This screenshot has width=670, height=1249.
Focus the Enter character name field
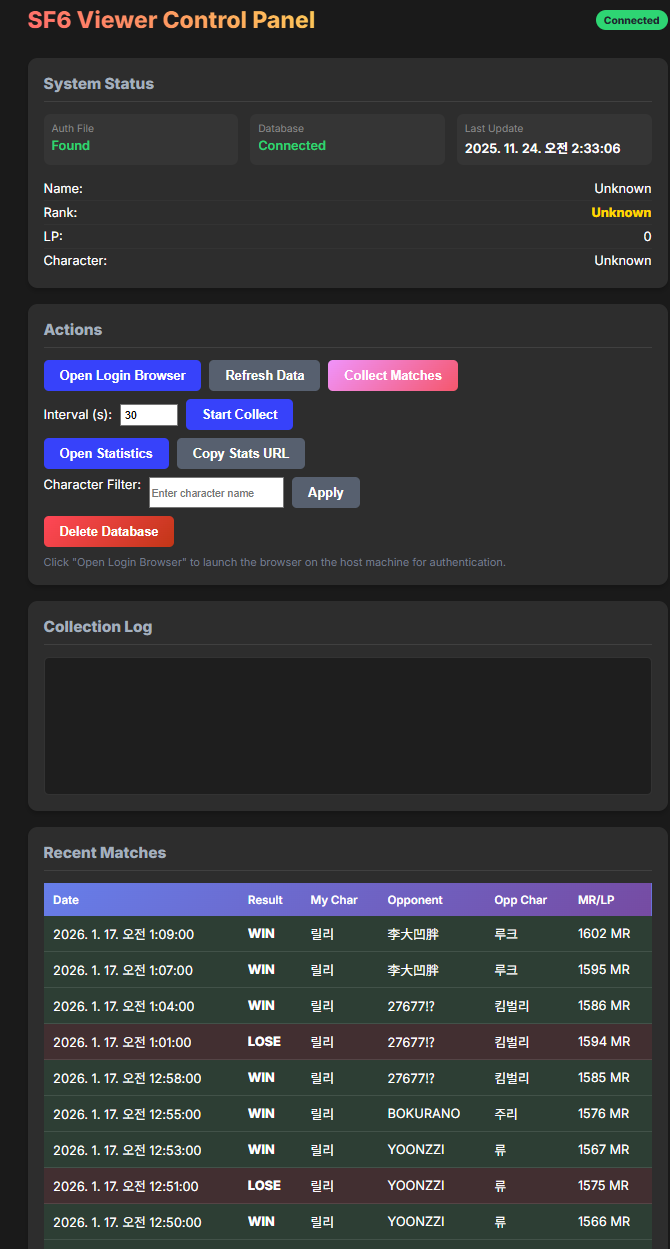pos(216,492)
